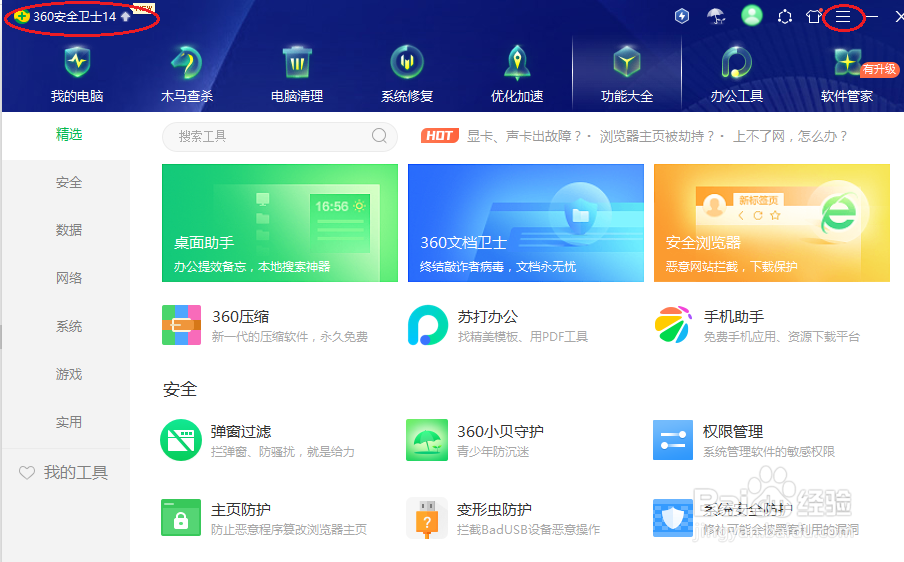Click the 系统安全防护 shield icon

click(x=673, y=518)
